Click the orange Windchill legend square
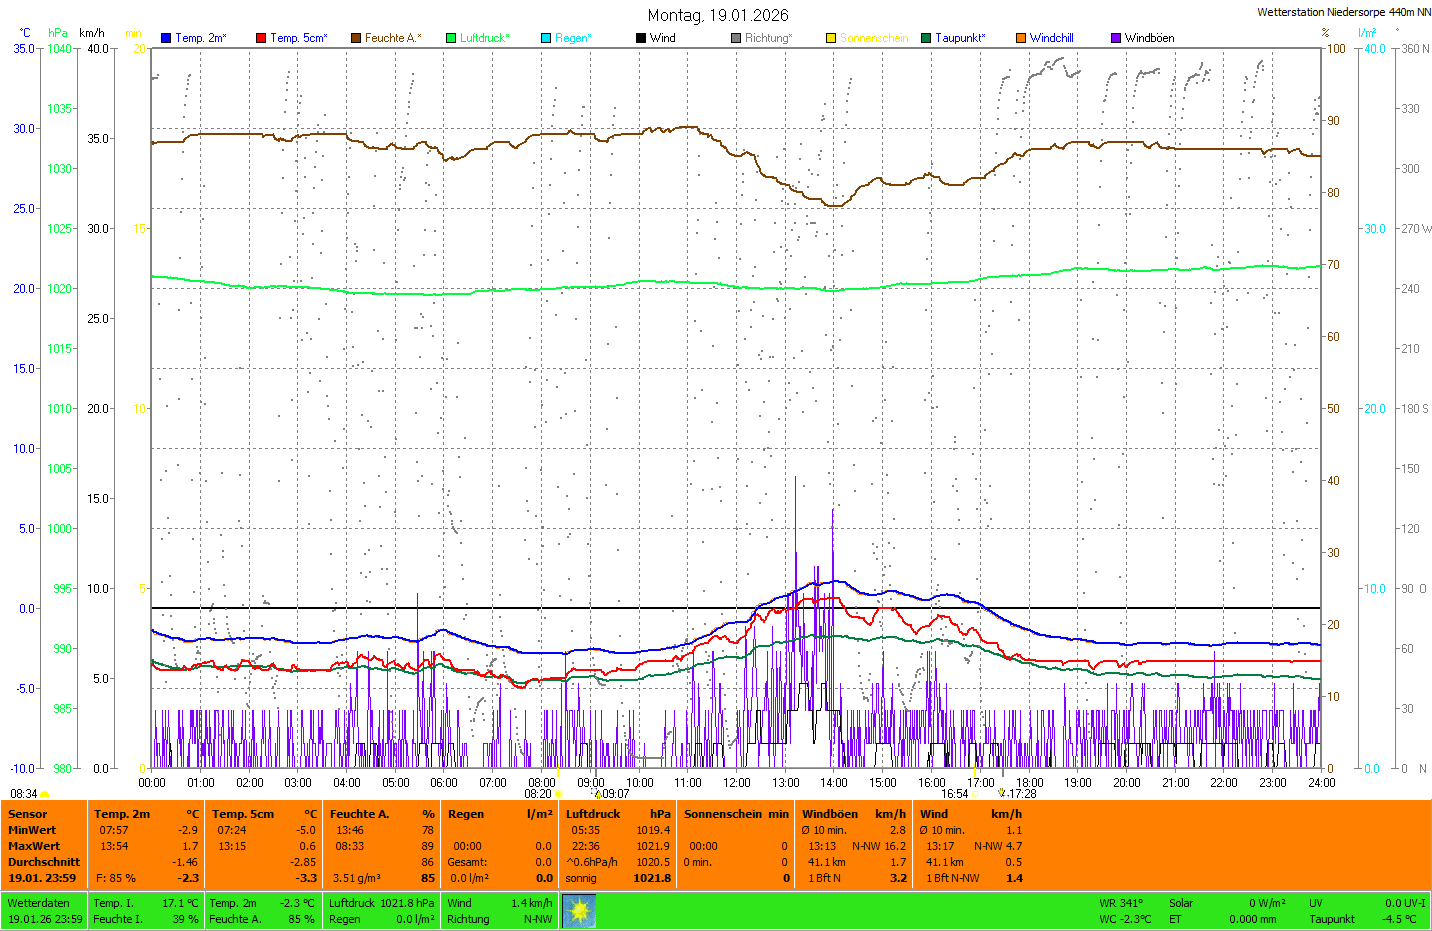This screenshot has width=1432, height=931. (1021, 38)
